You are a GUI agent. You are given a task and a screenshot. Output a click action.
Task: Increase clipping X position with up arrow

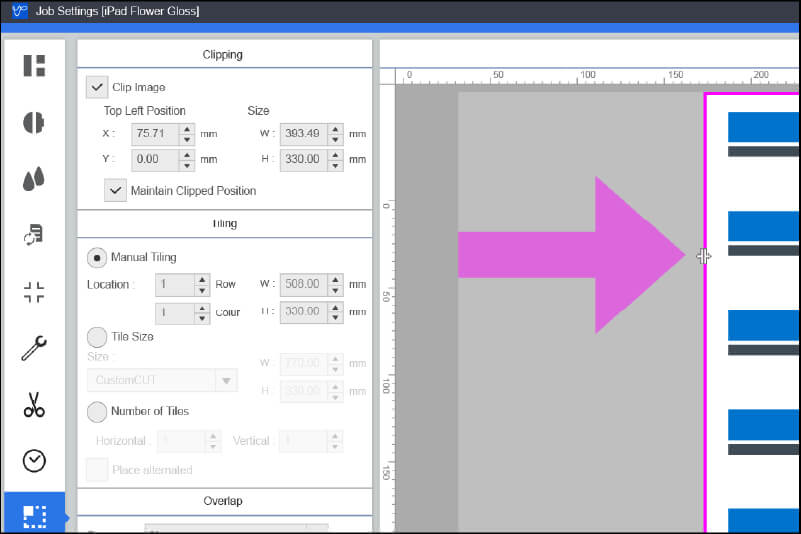tap(187, 128)
